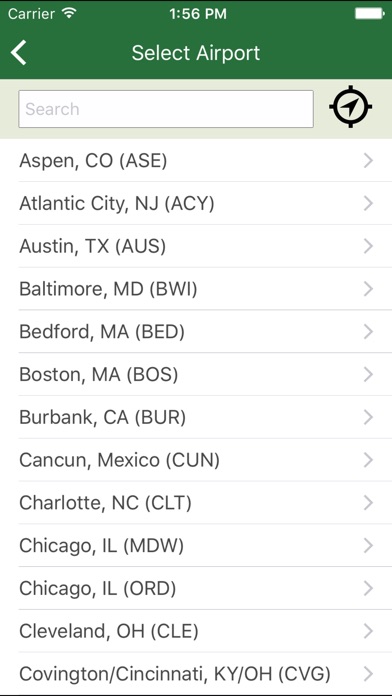Pick Cleveland, OH (CLE)

tap(196, 631)
